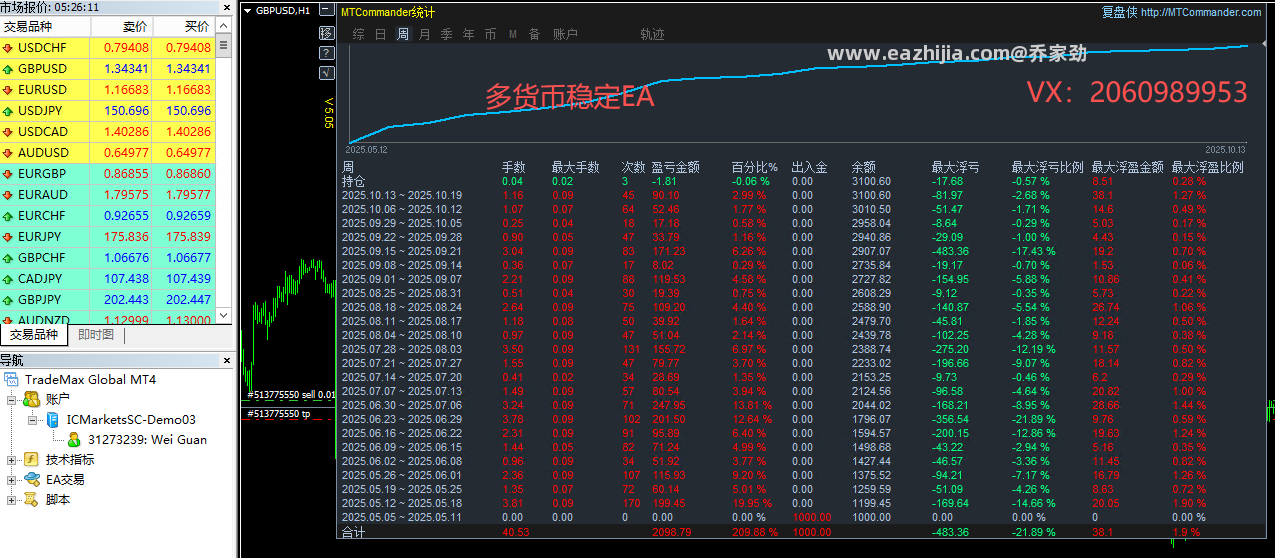Click the 持仓 positions row label
The width and height of the screenshot is (1275, 558).
(x=353, y=181)
